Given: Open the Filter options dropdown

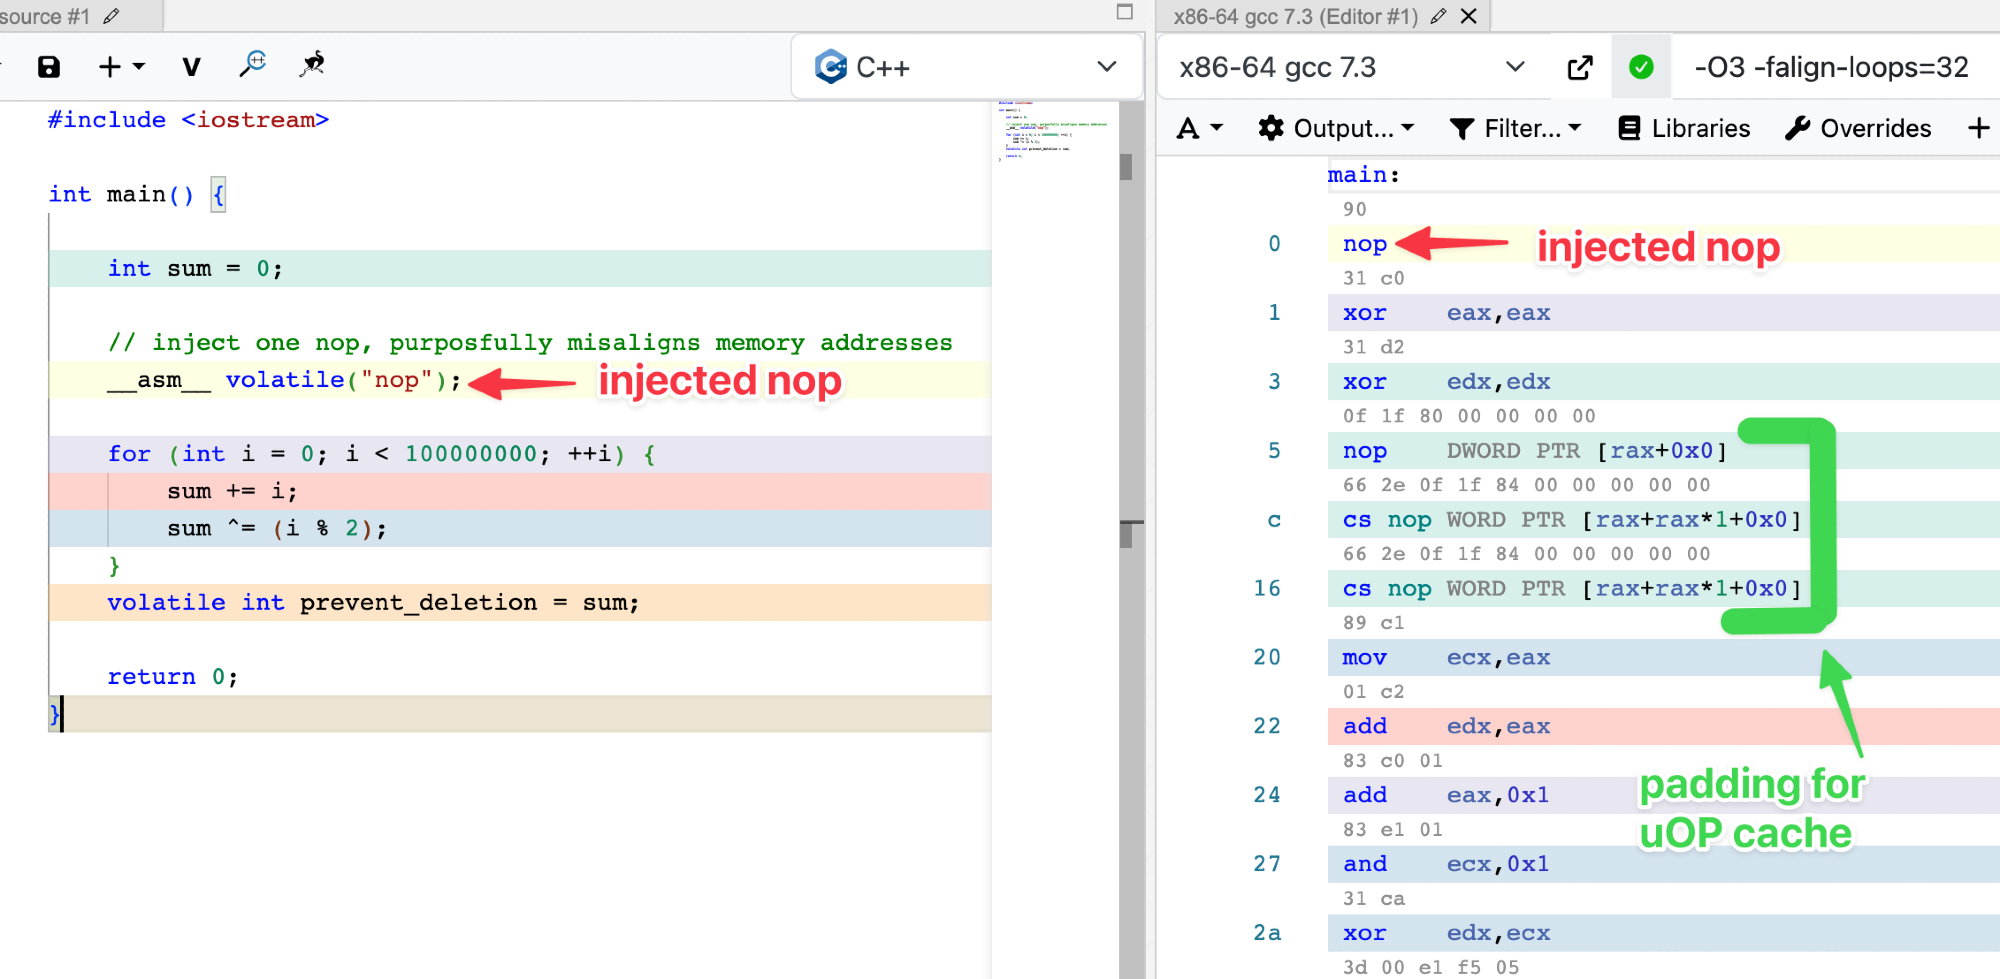Looking at the screenshot, I should click(x=1515, y=128).
